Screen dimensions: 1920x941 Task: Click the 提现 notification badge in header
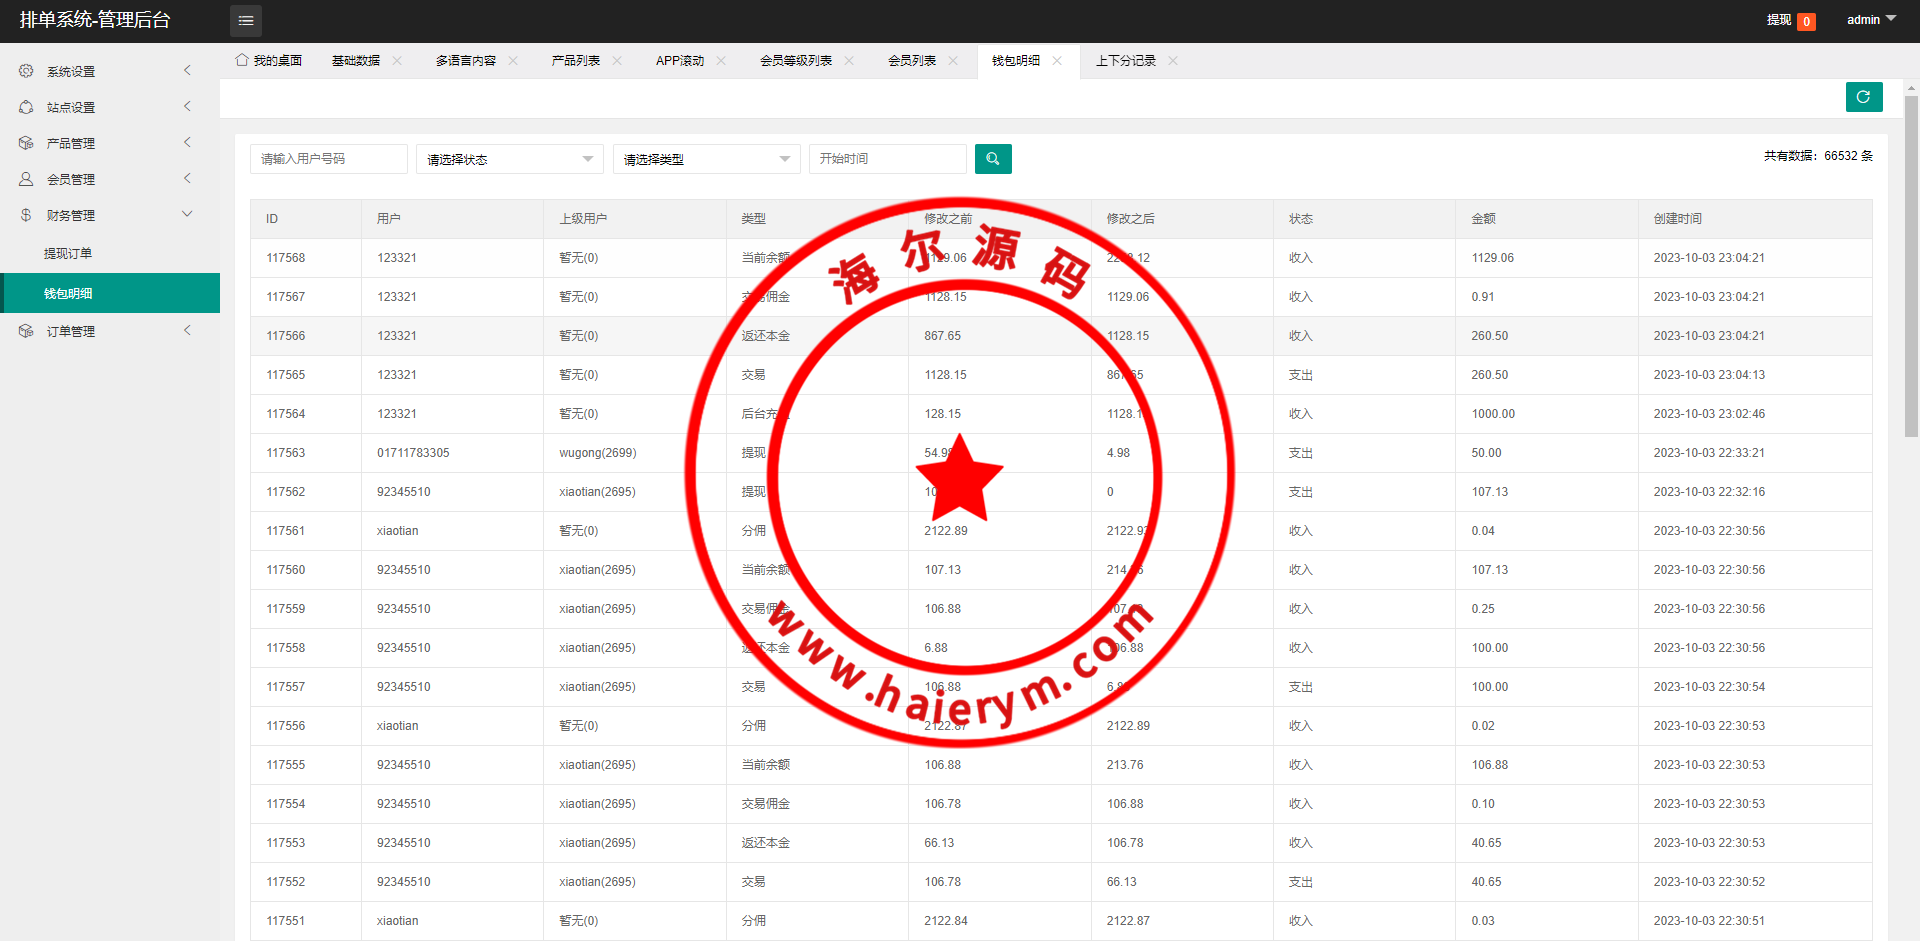pos(1806,21)
